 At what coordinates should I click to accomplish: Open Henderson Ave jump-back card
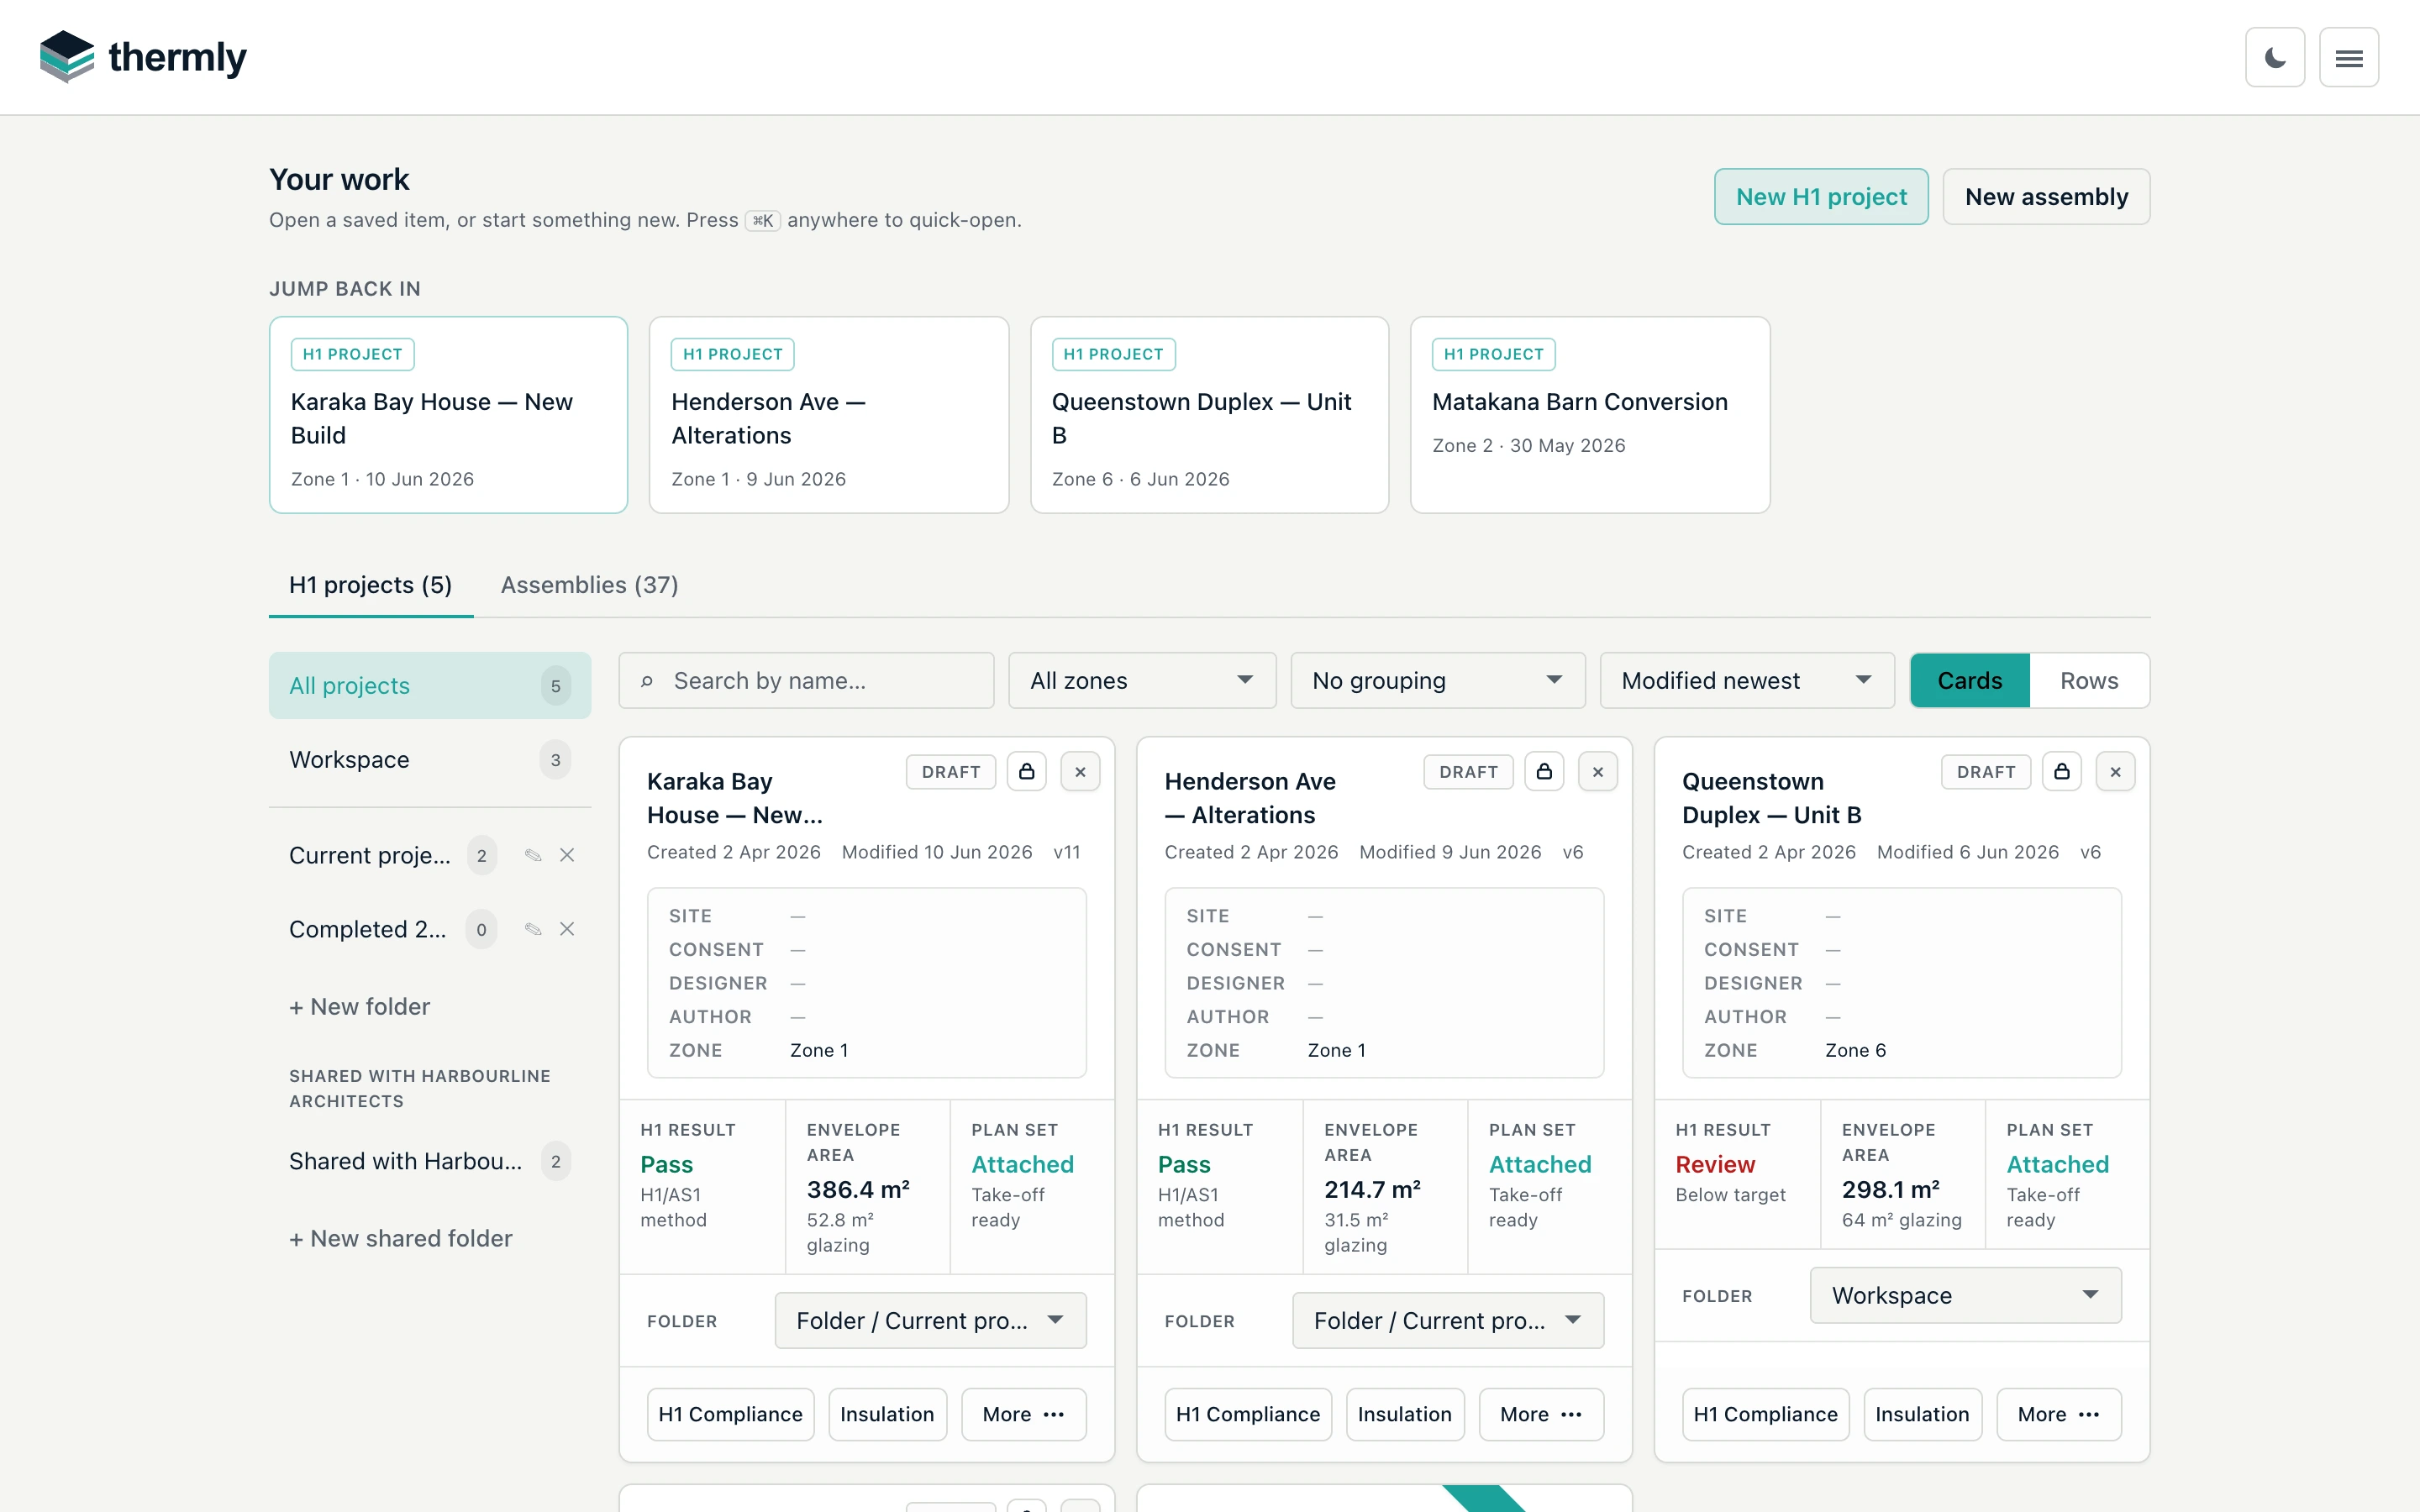click(x=829, y=415)
